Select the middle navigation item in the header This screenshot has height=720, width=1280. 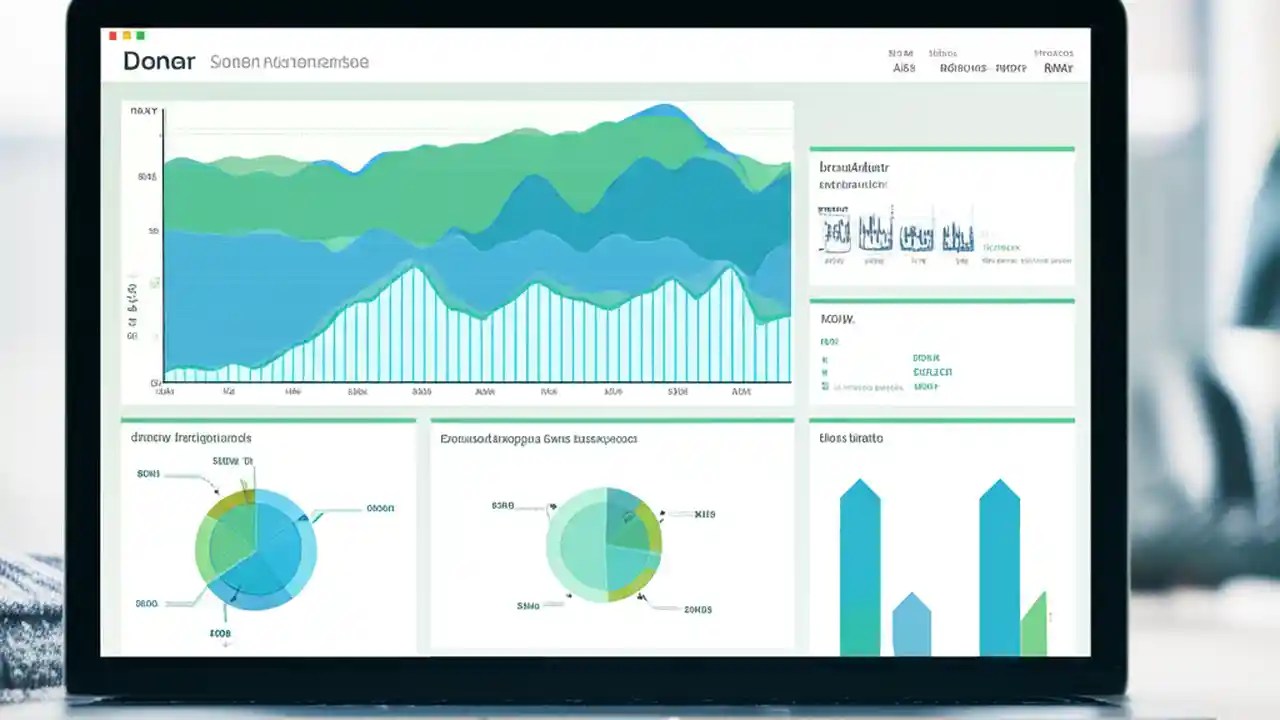pyautogui.click(x=962, y=68)
